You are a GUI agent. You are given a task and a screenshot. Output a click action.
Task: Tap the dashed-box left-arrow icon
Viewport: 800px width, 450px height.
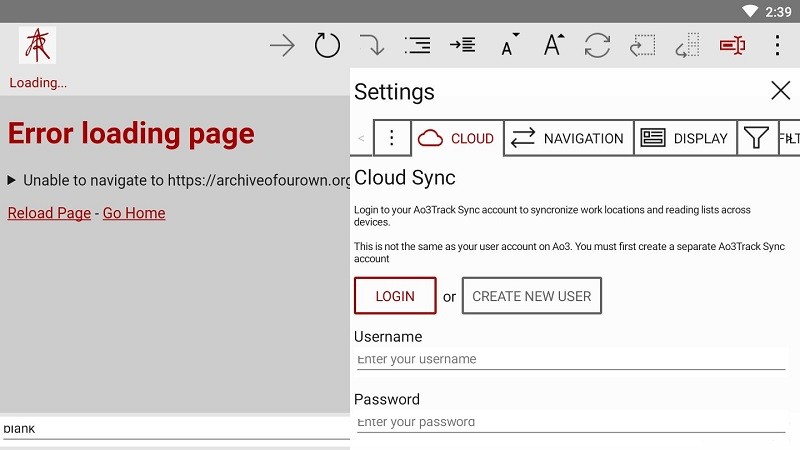tap(642, 45)
